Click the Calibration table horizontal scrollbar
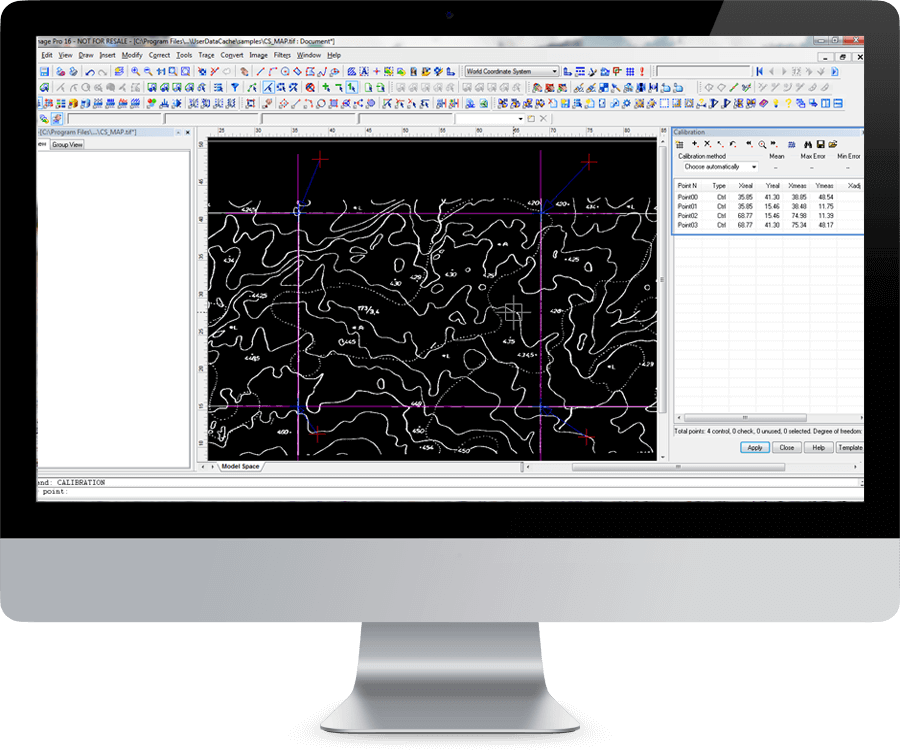This screenshot has height=753, width=900. 744,417
